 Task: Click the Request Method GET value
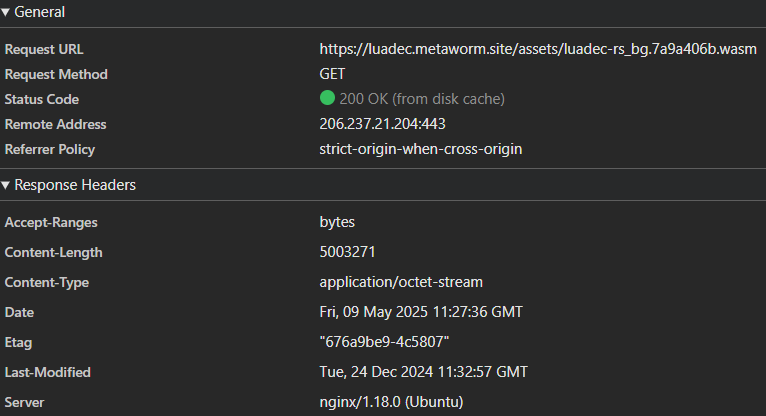[x=333, y=74]
